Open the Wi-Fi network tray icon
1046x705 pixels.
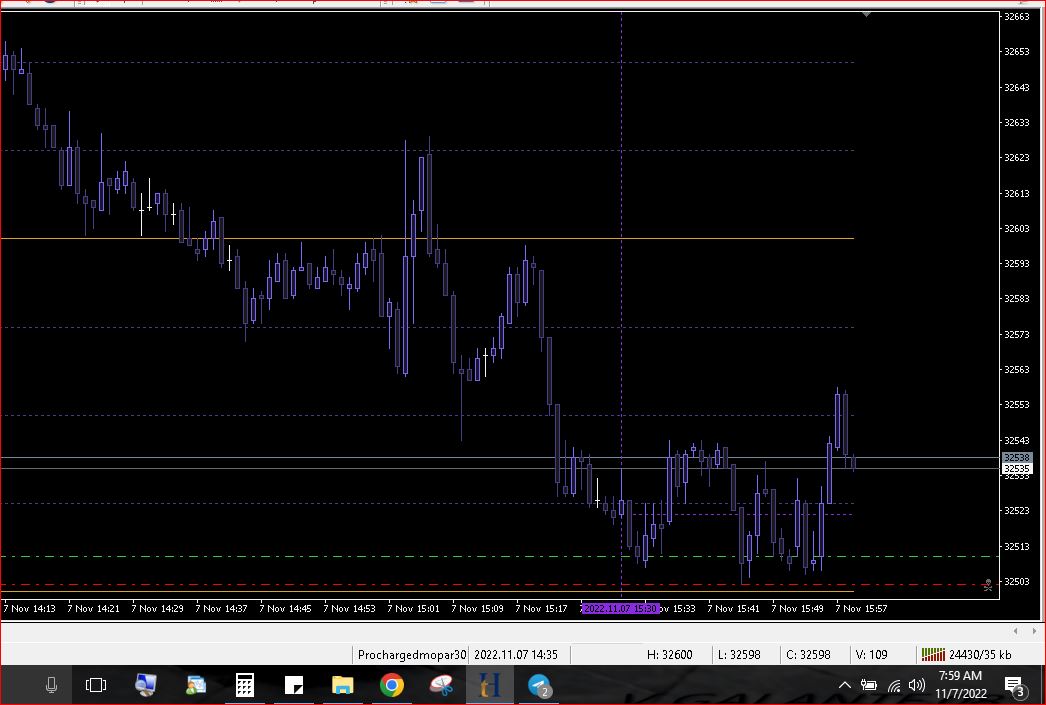click(894, 685)
